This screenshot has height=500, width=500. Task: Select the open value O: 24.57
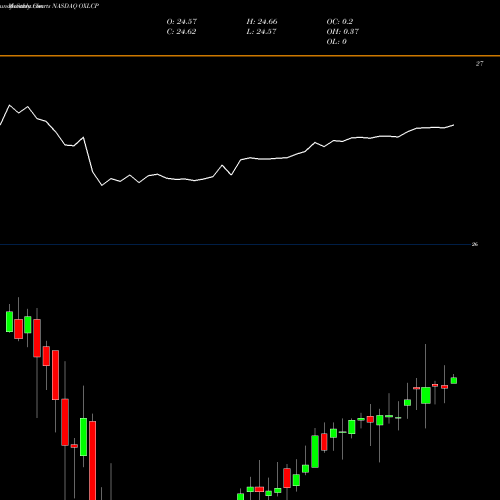point(182,21)
